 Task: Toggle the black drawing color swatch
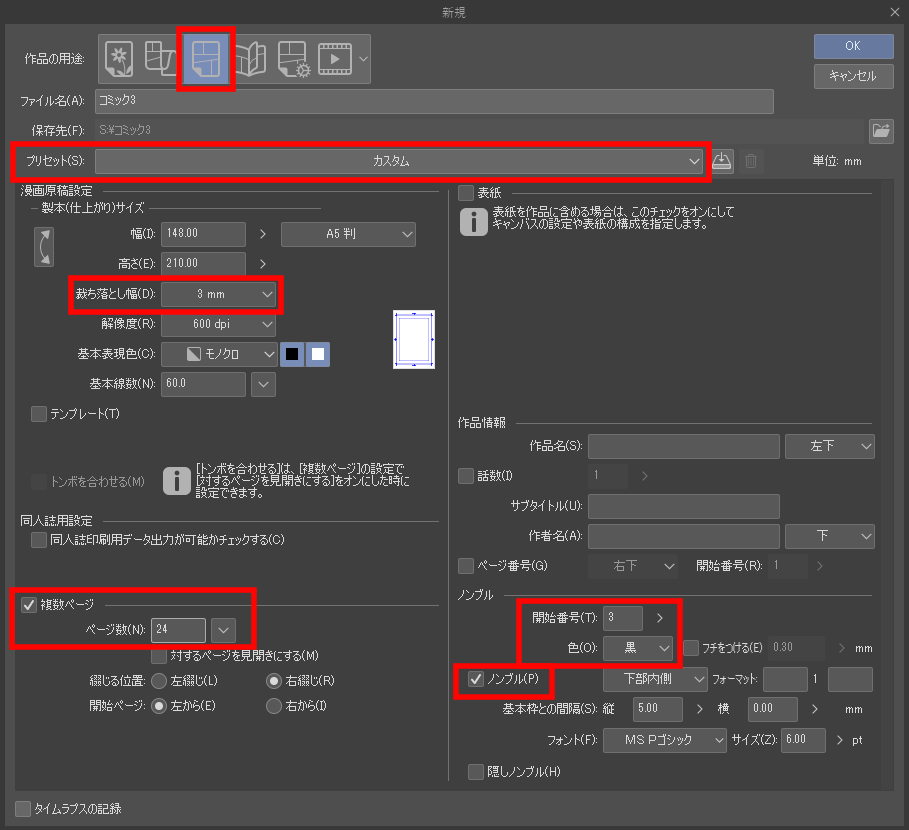[x=292, y=354]
